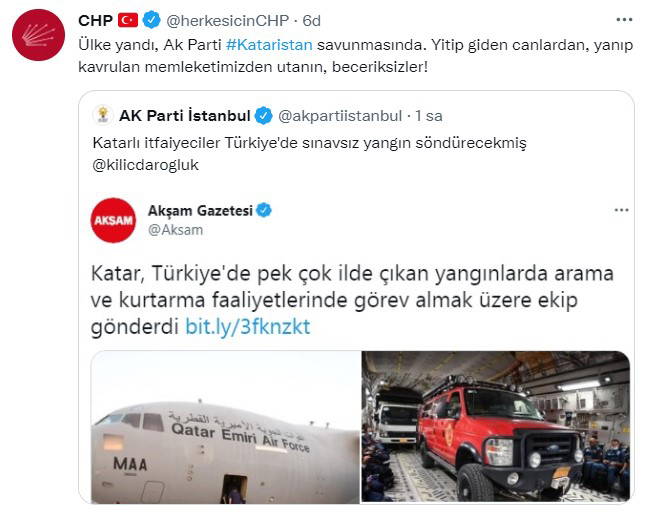650x517 pixels.
Task: Click the CHP red profile avatar
Action: 39,35
